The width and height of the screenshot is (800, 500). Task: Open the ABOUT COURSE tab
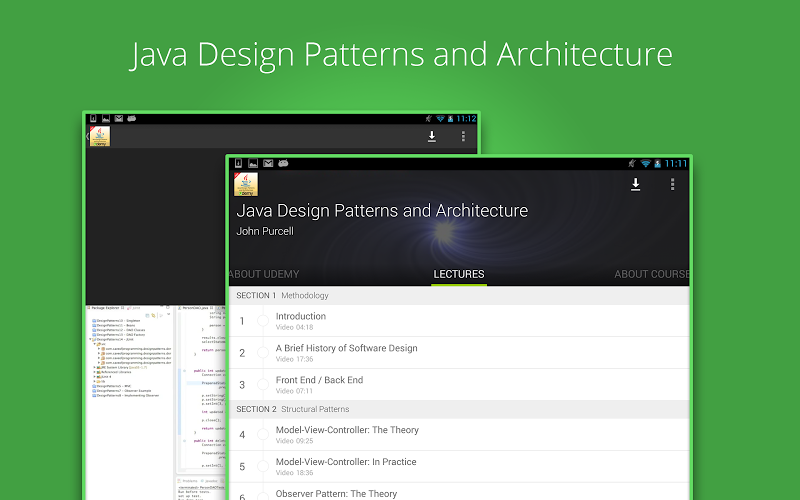(x=651, y=274)
